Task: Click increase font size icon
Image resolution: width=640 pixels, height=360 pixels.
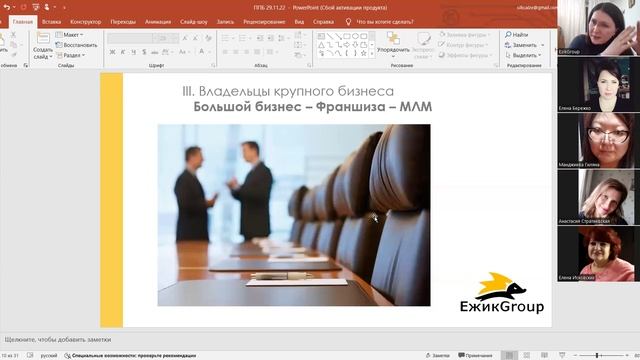Action: click(x=184, y=38)
